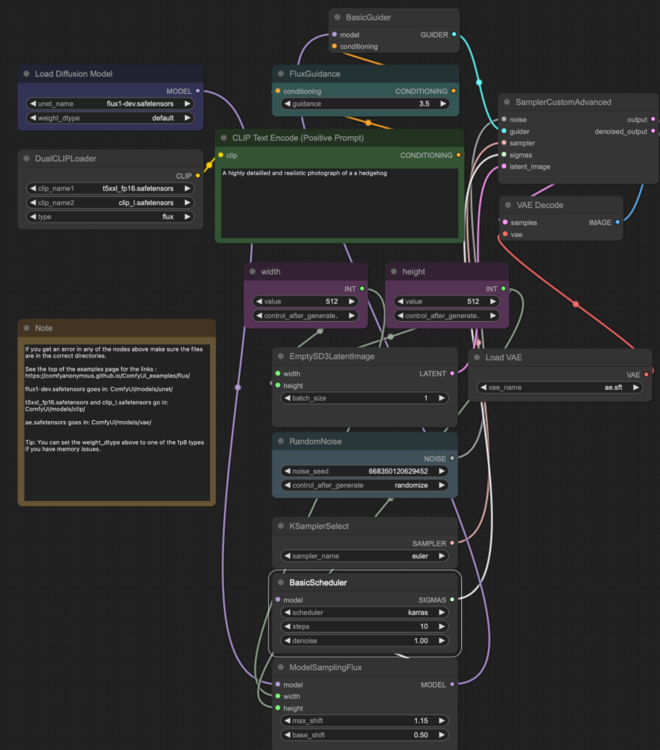Open the unet_name model dropdown

[111, 102]
